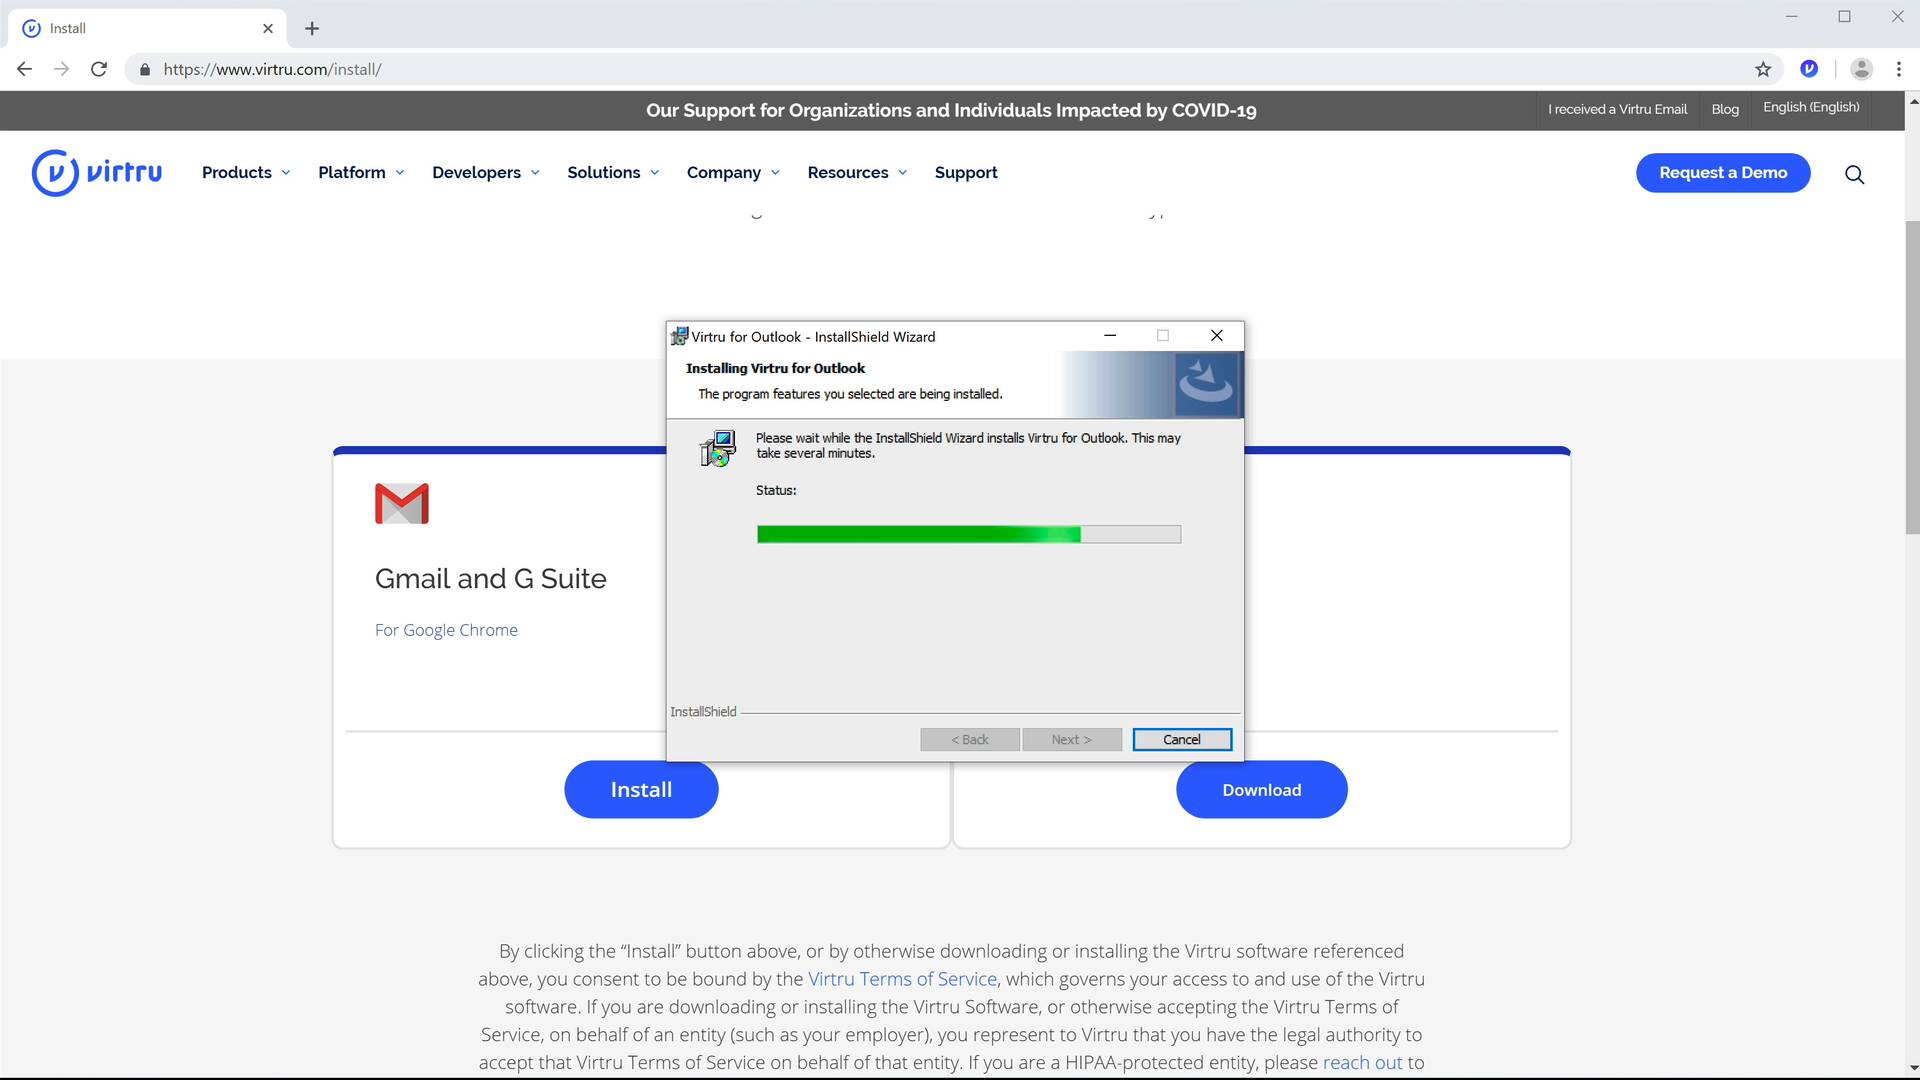Screen dimensions: 1920x1080
Task: Open the site search magnifier icon
Action: point(1854,174)
